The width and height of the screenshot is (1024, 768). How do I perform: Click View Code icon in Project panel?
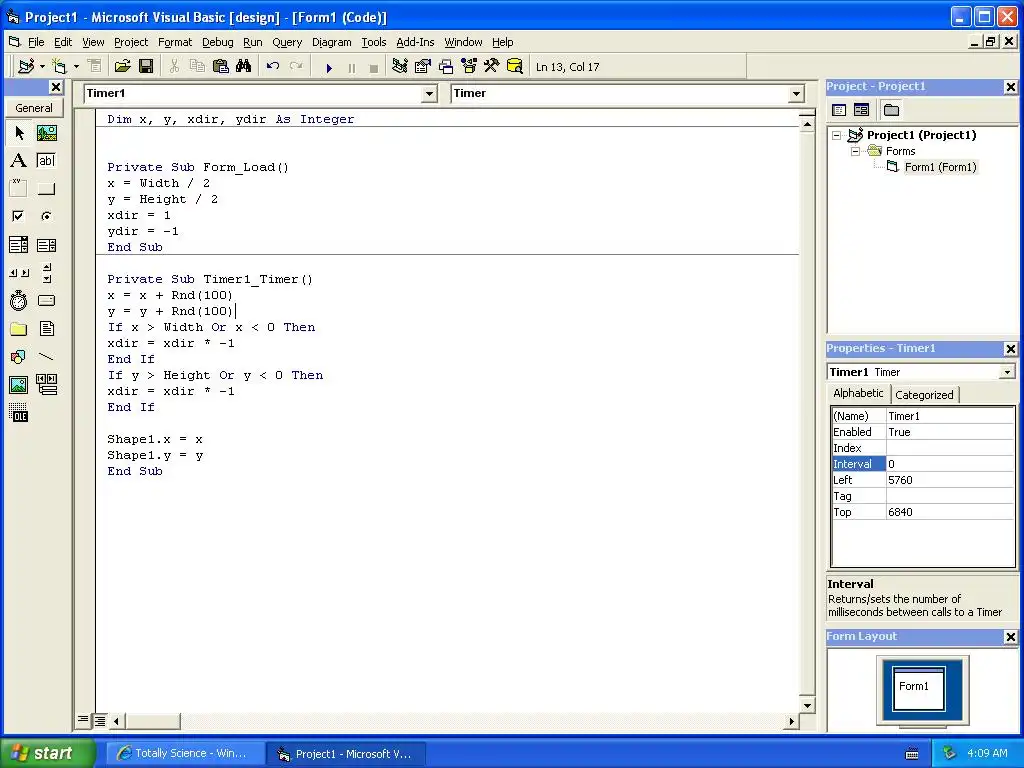coord(839,110)
